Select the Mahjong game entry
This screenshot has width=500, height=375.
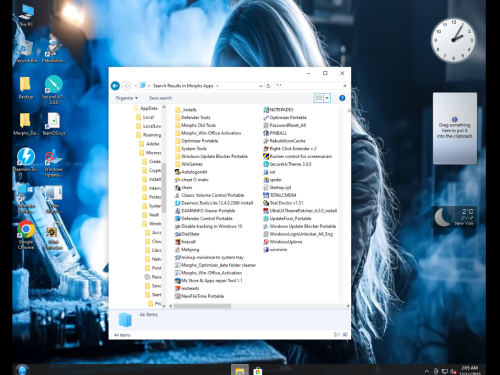click(187, 249)
